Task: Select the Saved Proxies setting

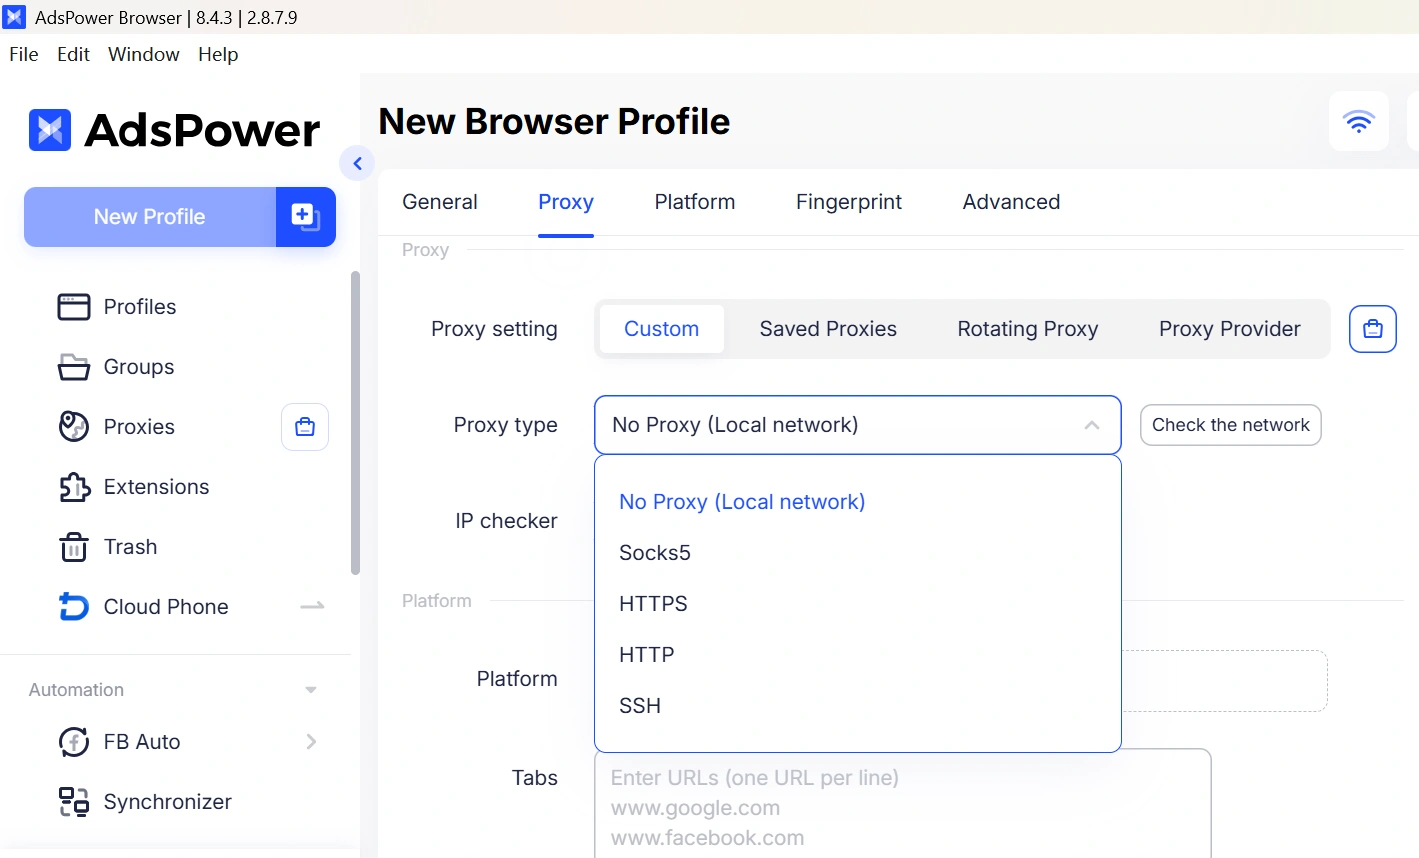Action: (828, 329)
